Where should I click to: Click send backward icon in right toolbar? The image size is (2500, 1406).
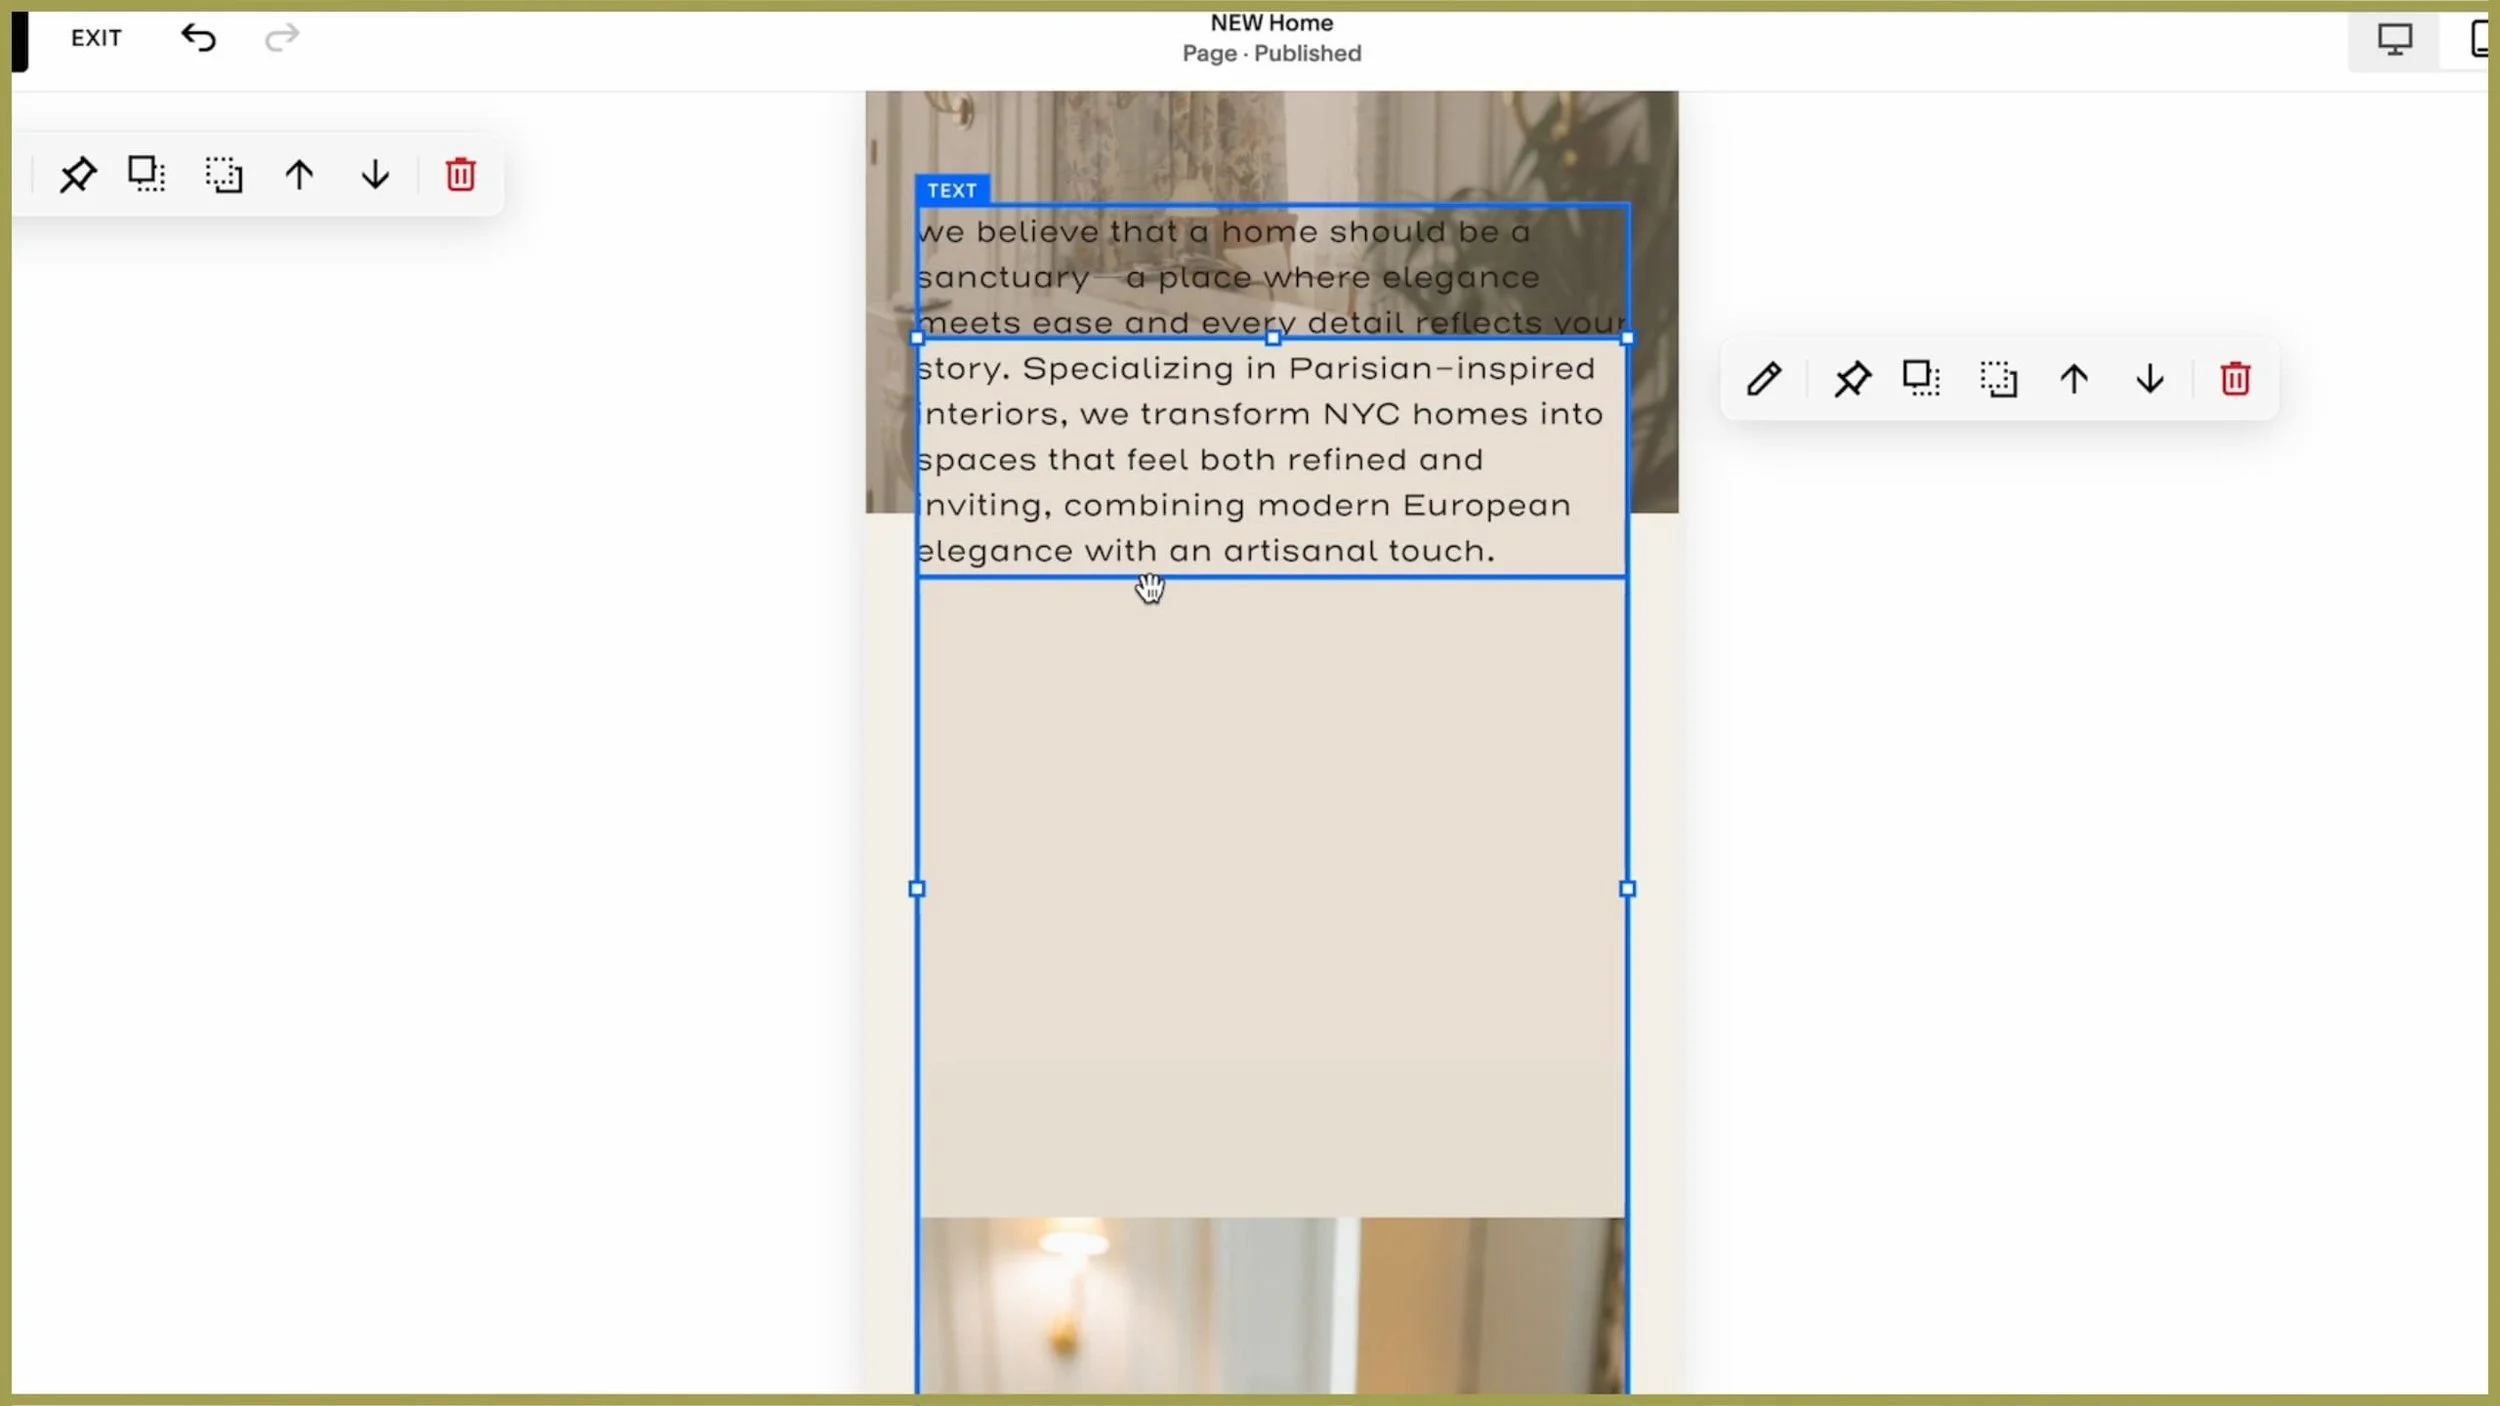tap(1998, 379)
